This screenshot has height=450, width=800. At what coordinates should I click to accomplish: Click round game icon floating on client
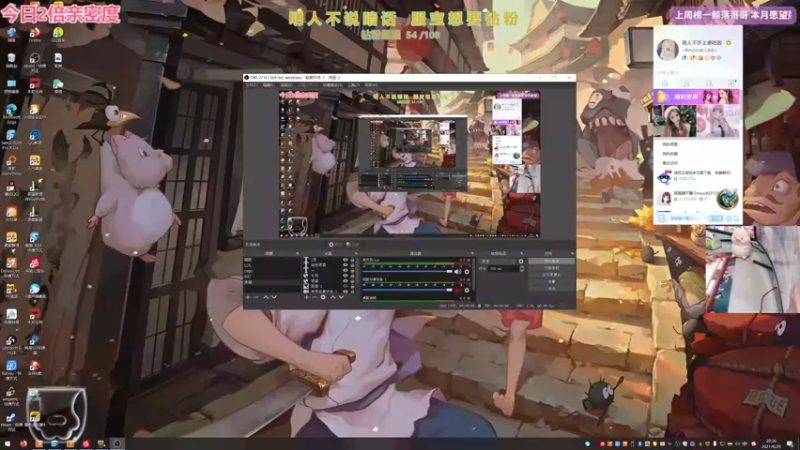727,199
